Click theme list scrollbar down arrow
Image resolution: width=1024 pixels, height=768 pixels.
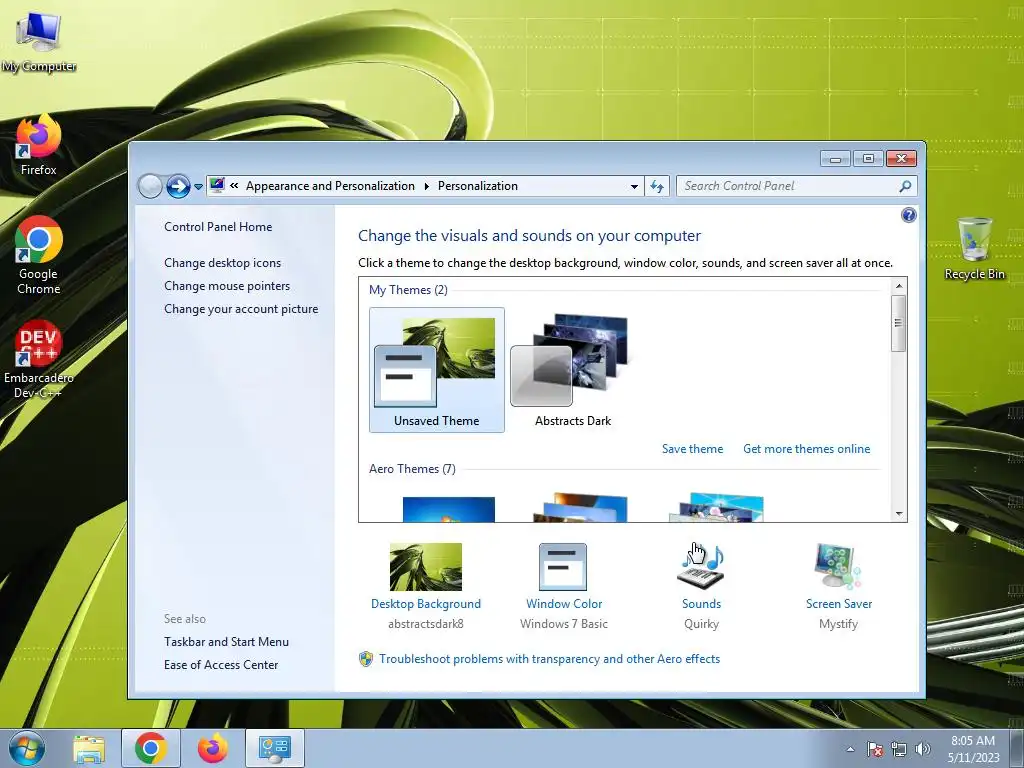pos(899,514)
